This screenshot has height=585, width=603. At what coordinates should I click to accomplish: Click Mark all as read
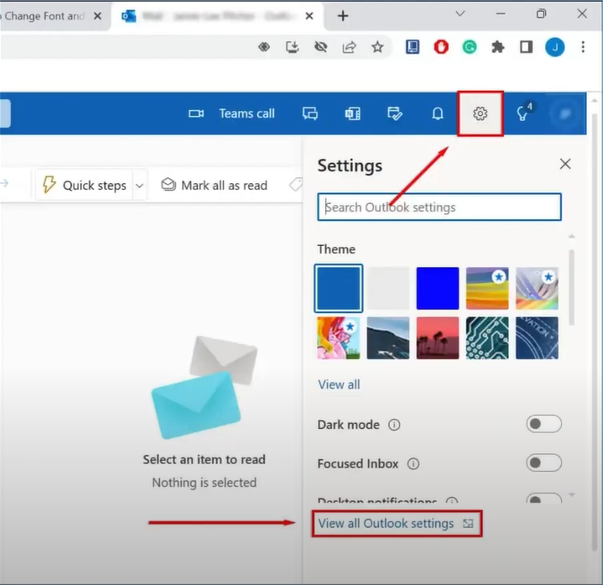pos(214,185)
